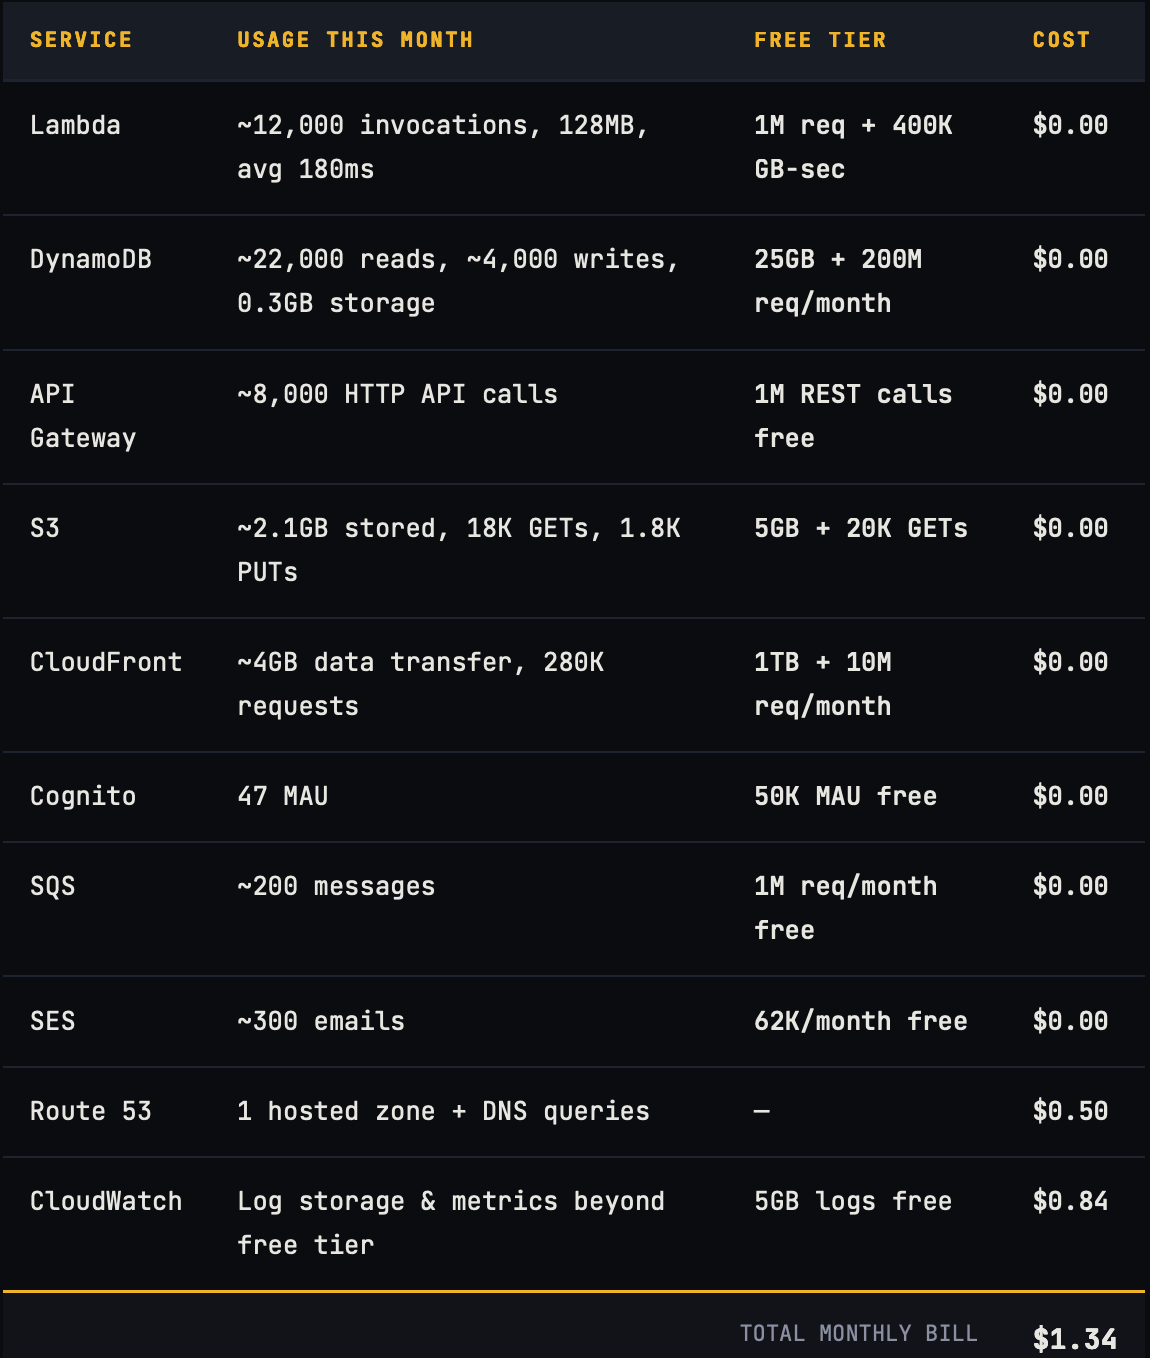The width and height of the screenshot is (1150, 1358).
Task: Click the 50K MAU free tier cell
Action: [x=846, y=796]
